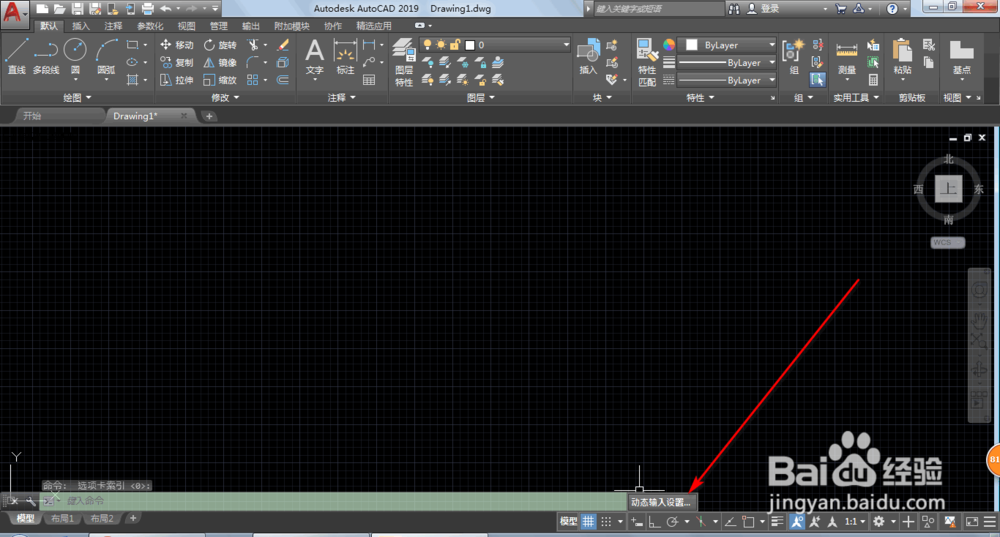1000x537 pixels.
Task: Expand the 实用工具 (Utilities) panel
Action: [856, 98]
